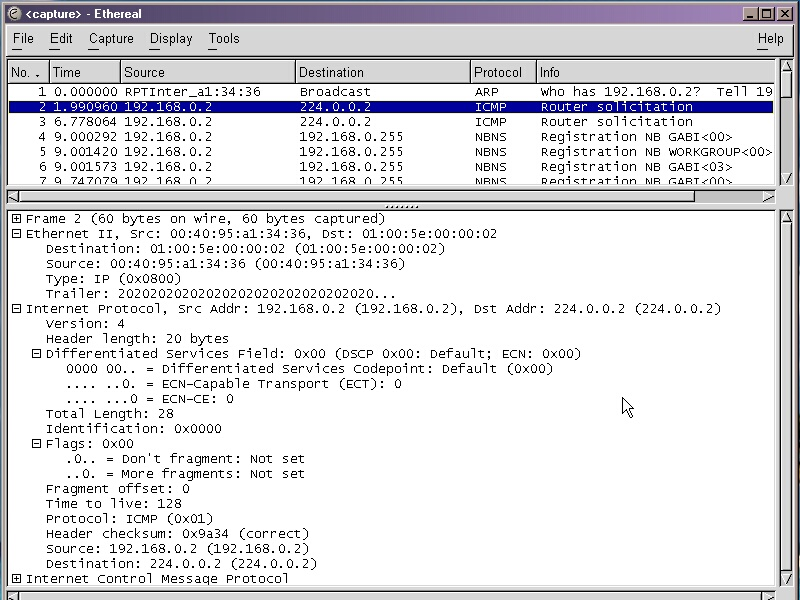Select packet 4 Registration NB GABI<00> row
This screenshot has height=600, width=800.
coord(391,137)
